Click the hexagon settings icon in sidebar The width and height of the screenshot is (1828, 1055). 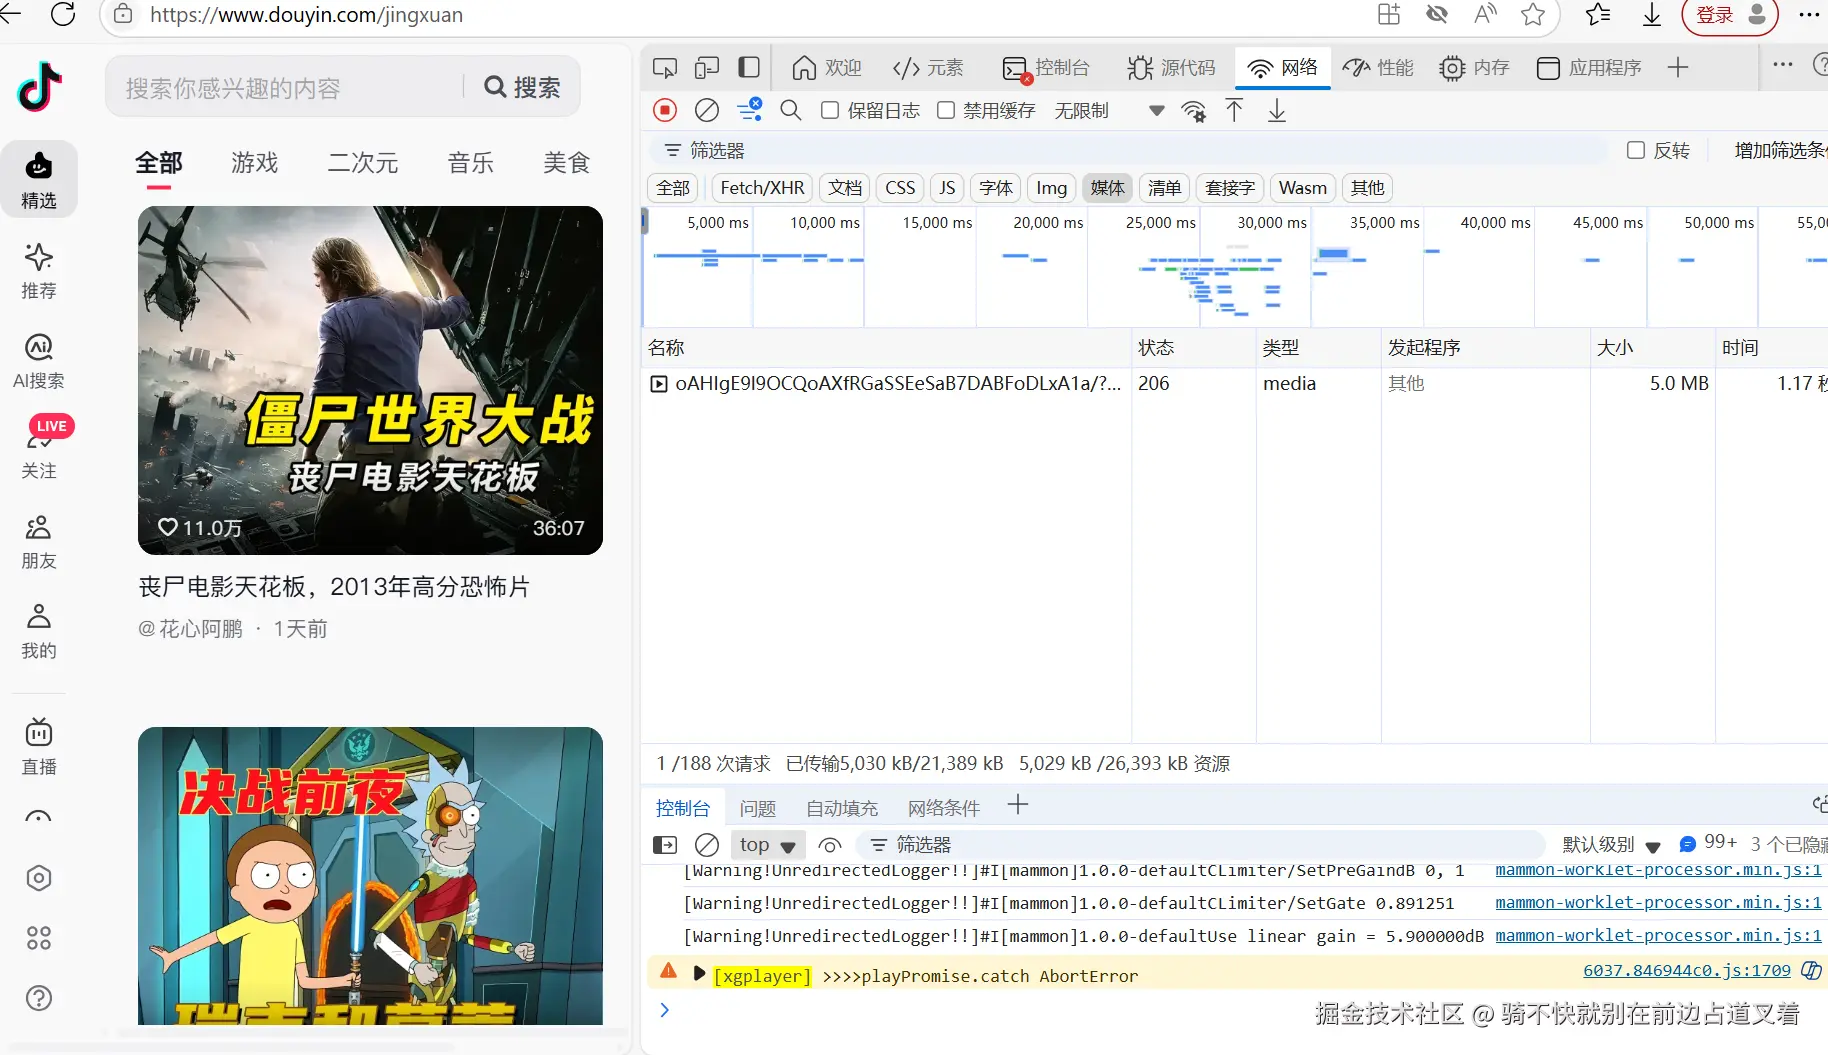[x=39, y=878]
